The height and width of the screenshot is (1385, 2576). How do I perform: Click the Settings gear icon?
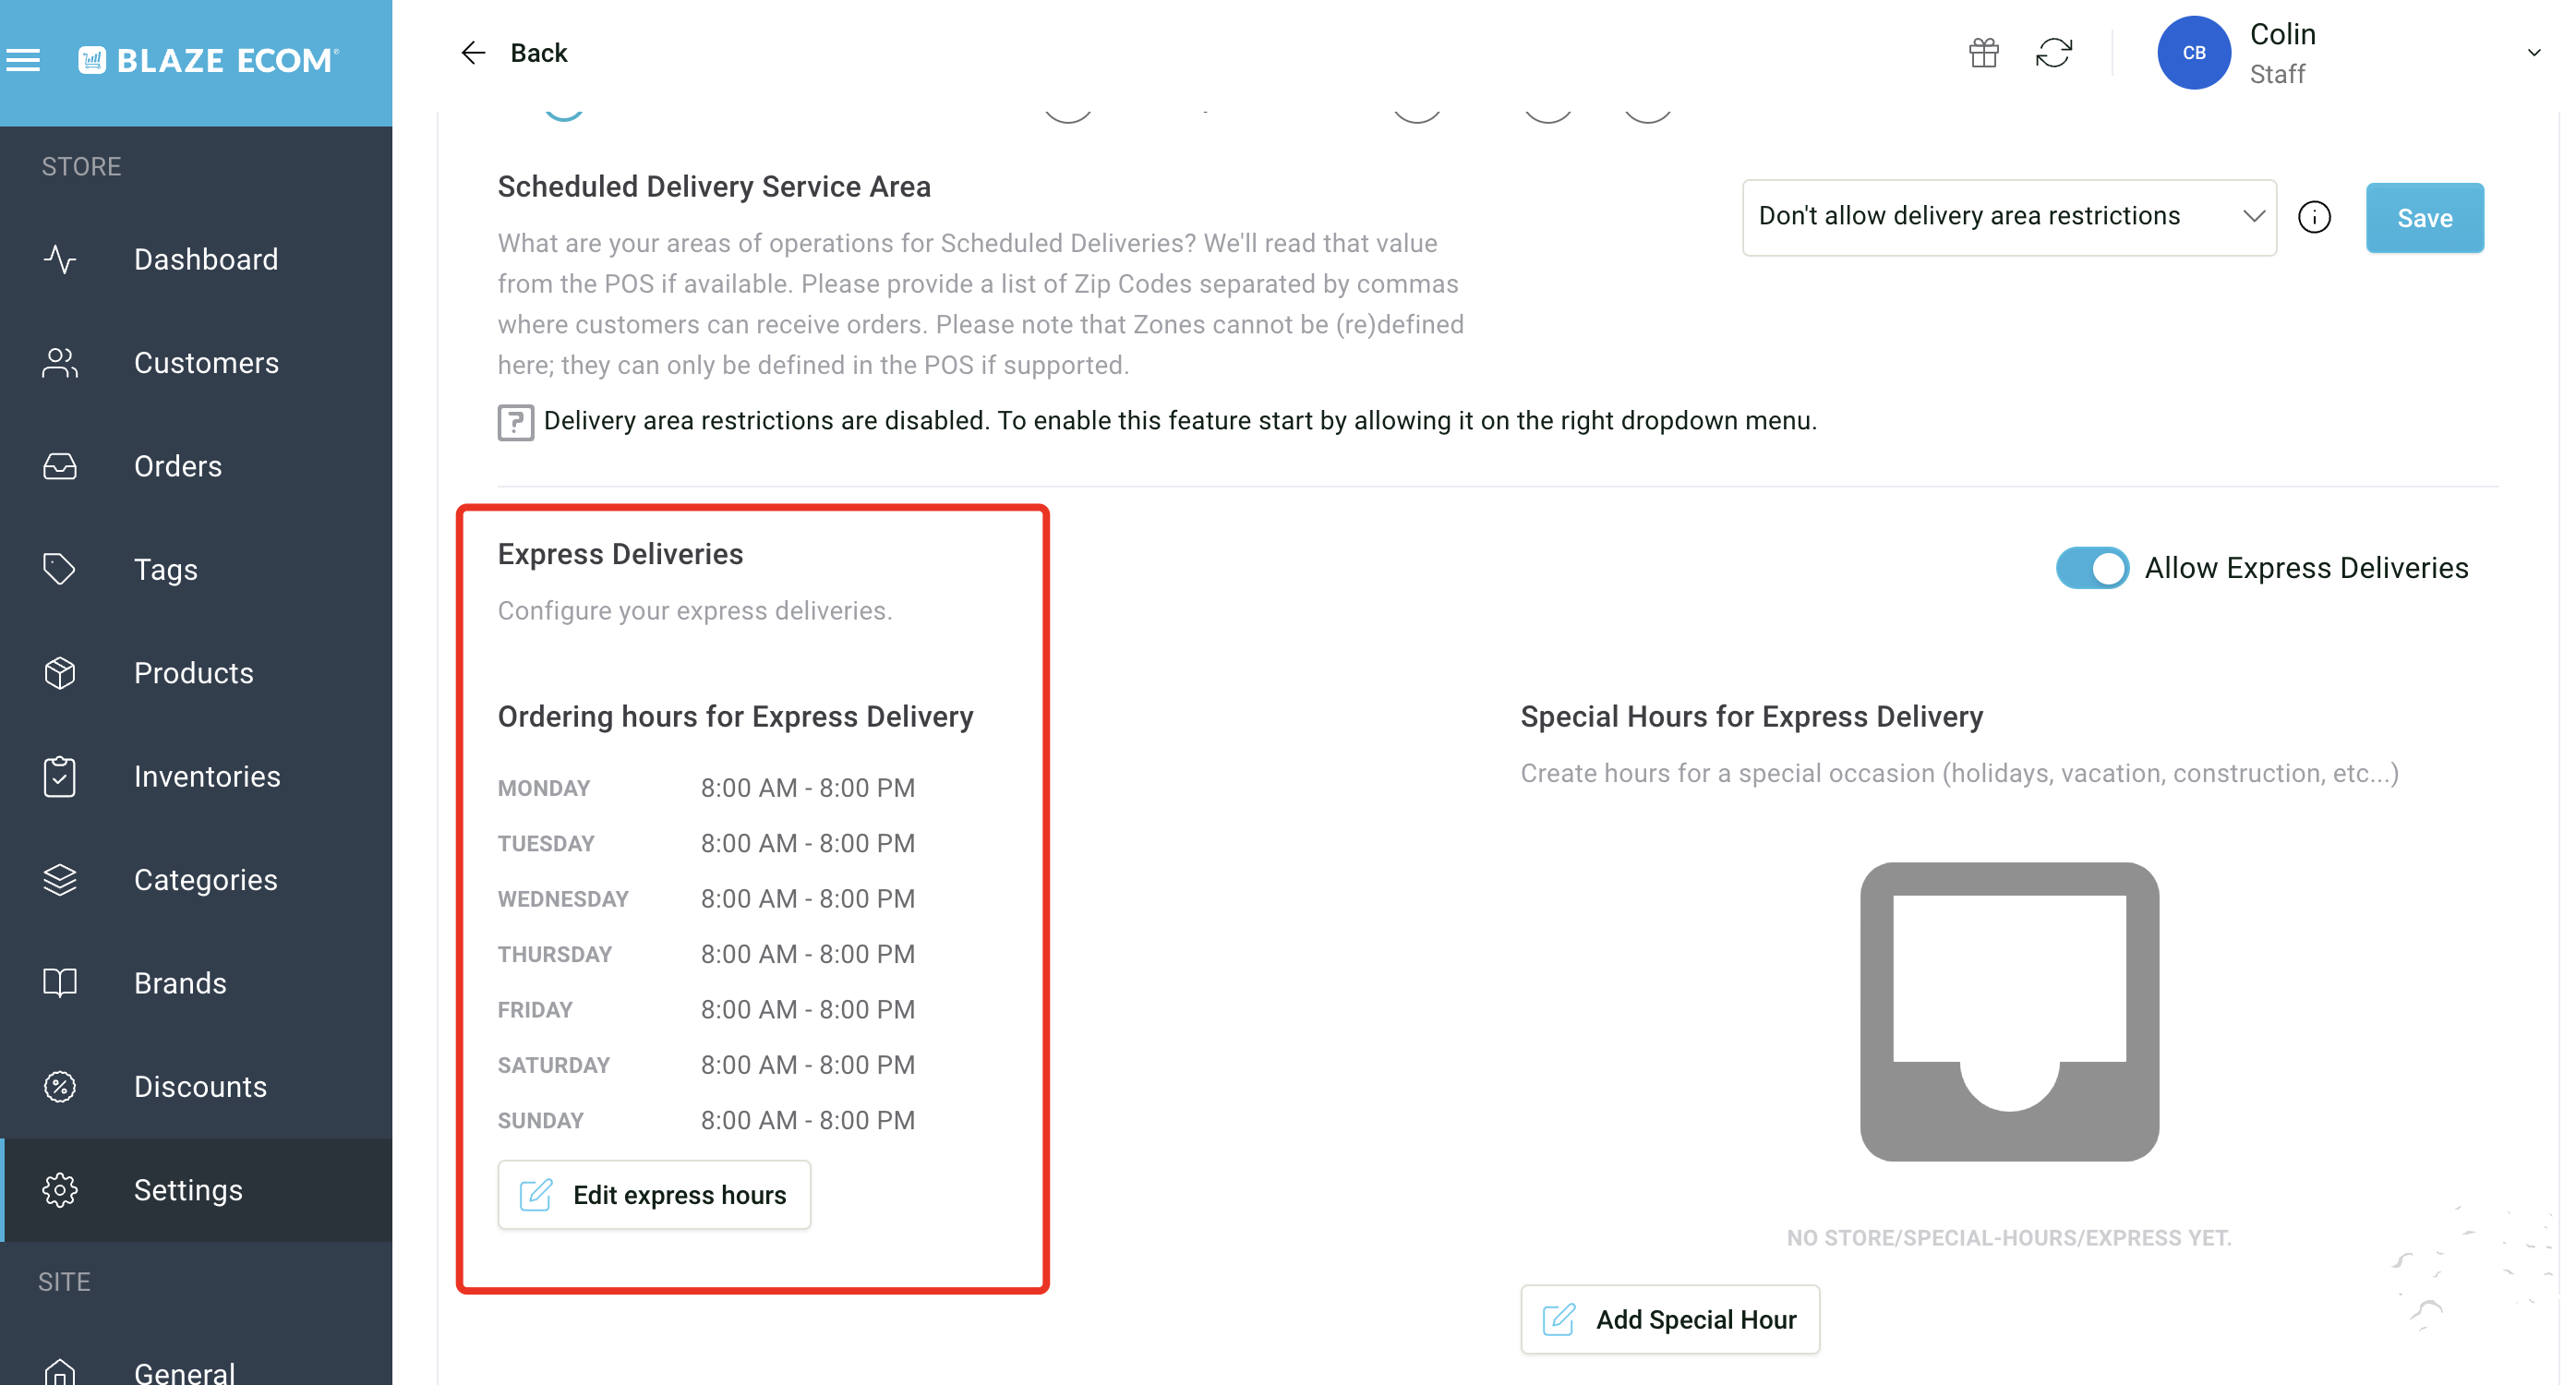pyautogui.click(x=60, y=1190)
